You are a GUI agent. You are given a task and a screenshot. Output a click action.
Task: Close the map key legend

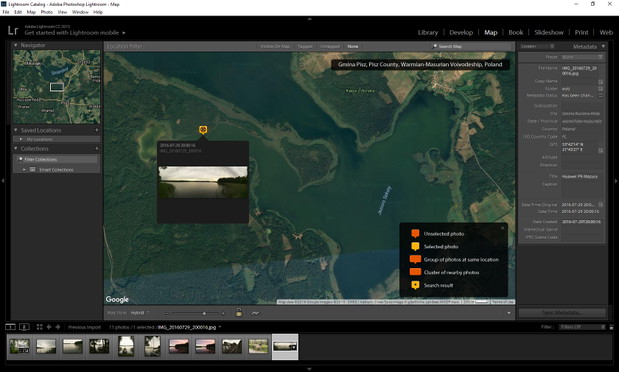[x=503, y=228]
